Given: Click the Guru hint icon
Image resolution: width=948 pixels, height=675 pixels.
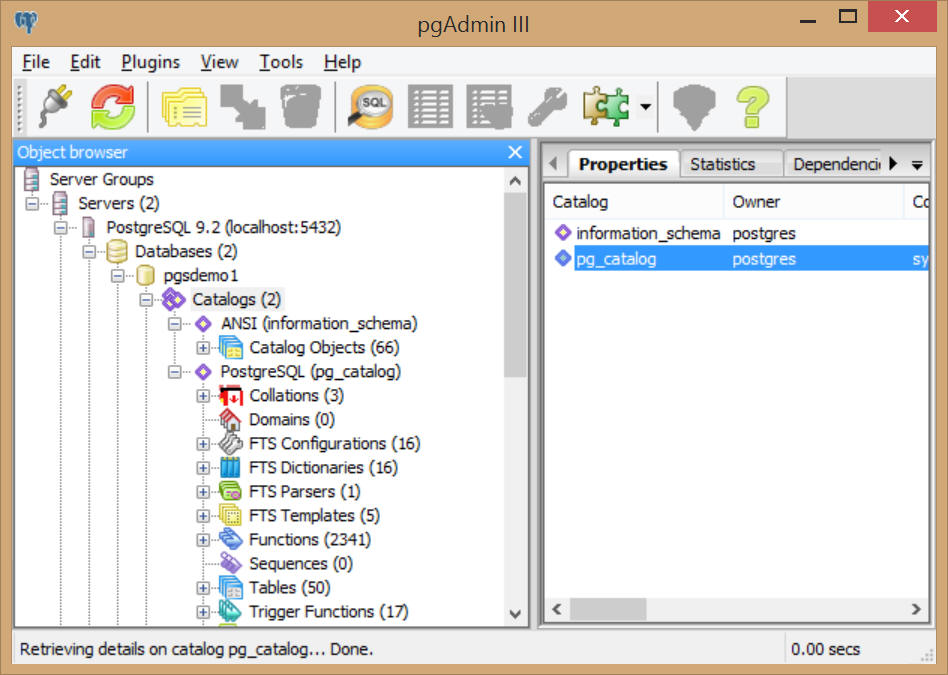Looking at the screenshot, I should pos(694,107).
